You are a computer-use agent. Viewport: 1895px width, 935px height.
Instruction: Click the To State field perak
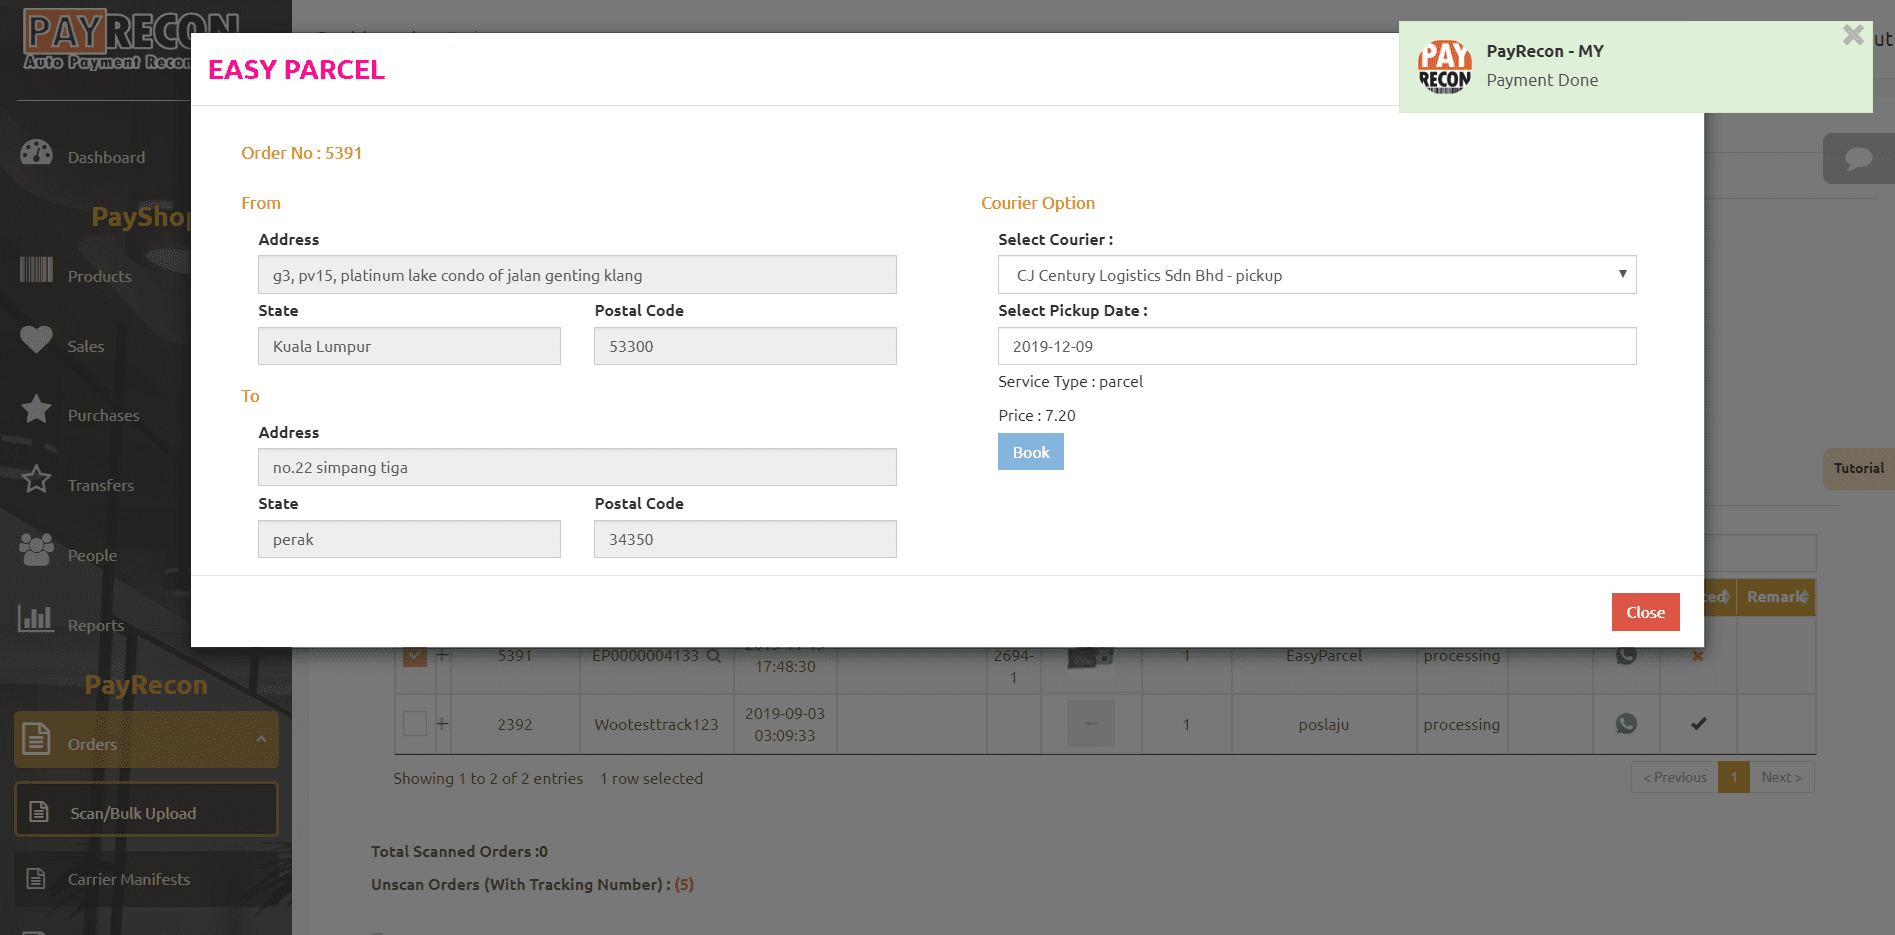coord(409,539)
